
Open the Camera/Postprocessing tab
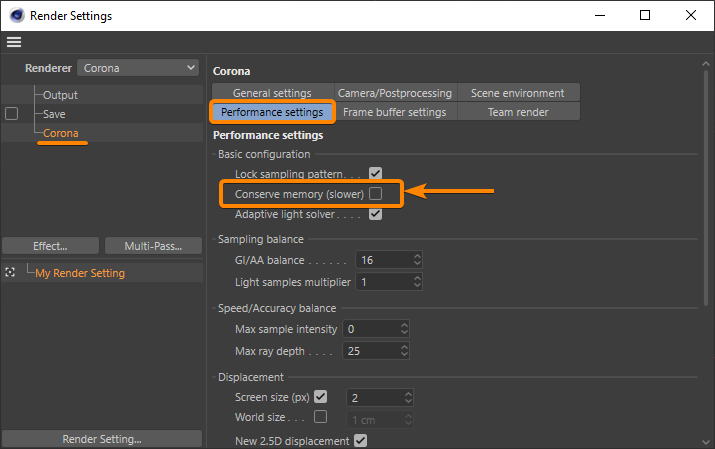395,93
